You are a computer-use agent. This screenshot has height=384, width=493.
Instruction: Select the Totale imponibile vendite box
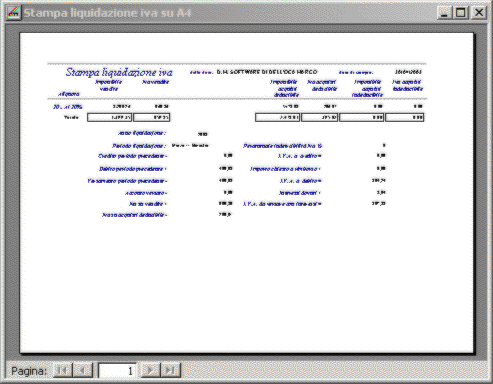point(110,117)
